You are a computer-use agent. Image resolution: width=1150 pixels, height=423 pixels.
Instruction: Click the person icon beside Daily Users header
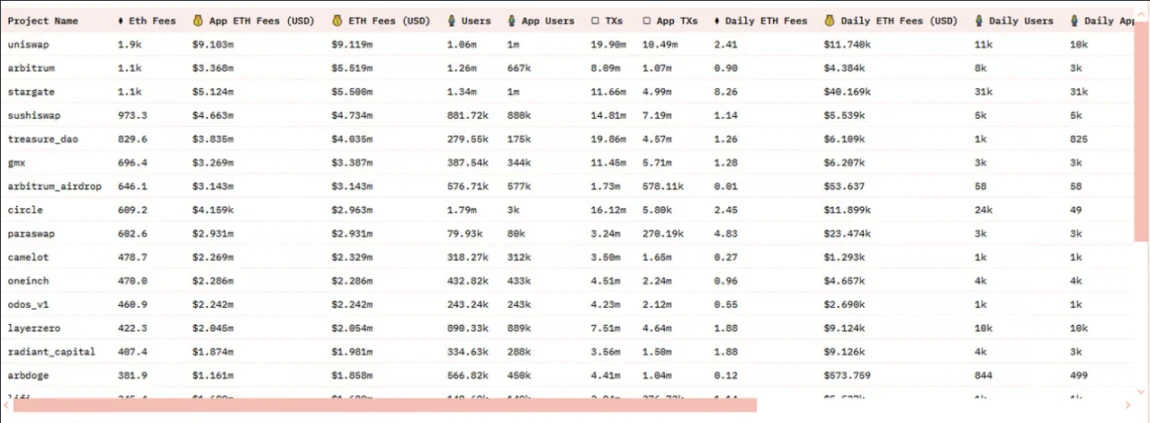tap(979, 21)
